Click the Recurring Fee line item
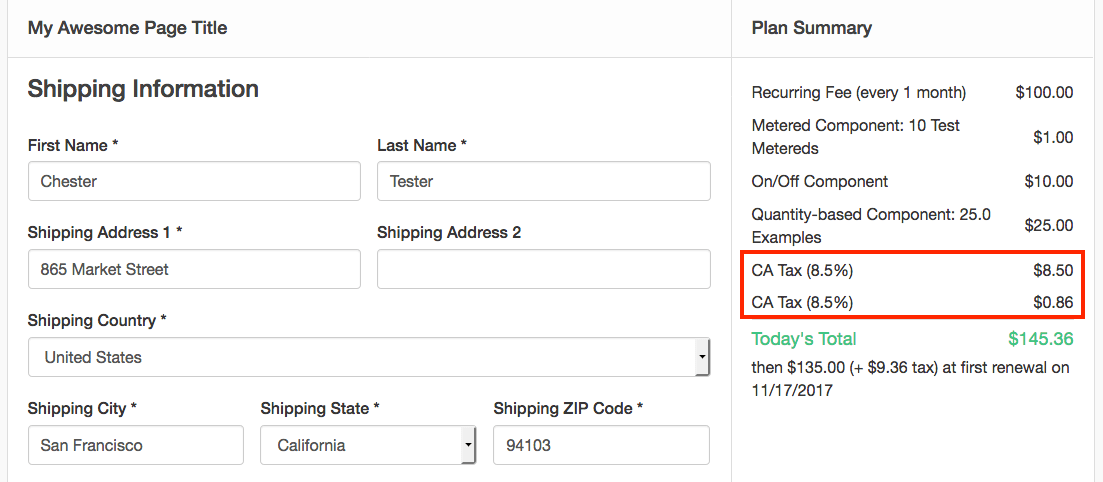The width and height of the screenshot is (1103, 482). (858, 93)
